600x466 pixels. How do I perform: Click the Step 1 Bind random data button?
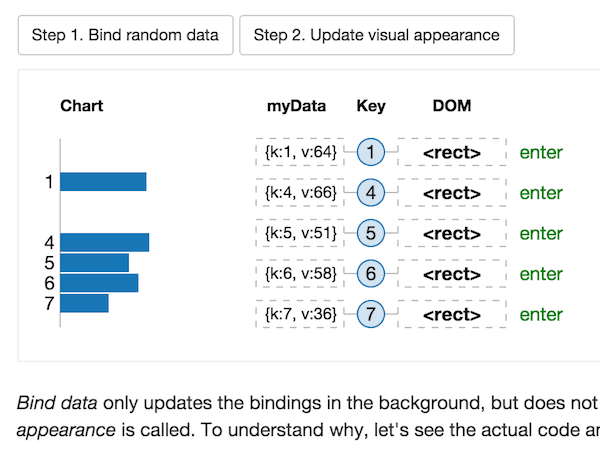click(x=125, y=35)
